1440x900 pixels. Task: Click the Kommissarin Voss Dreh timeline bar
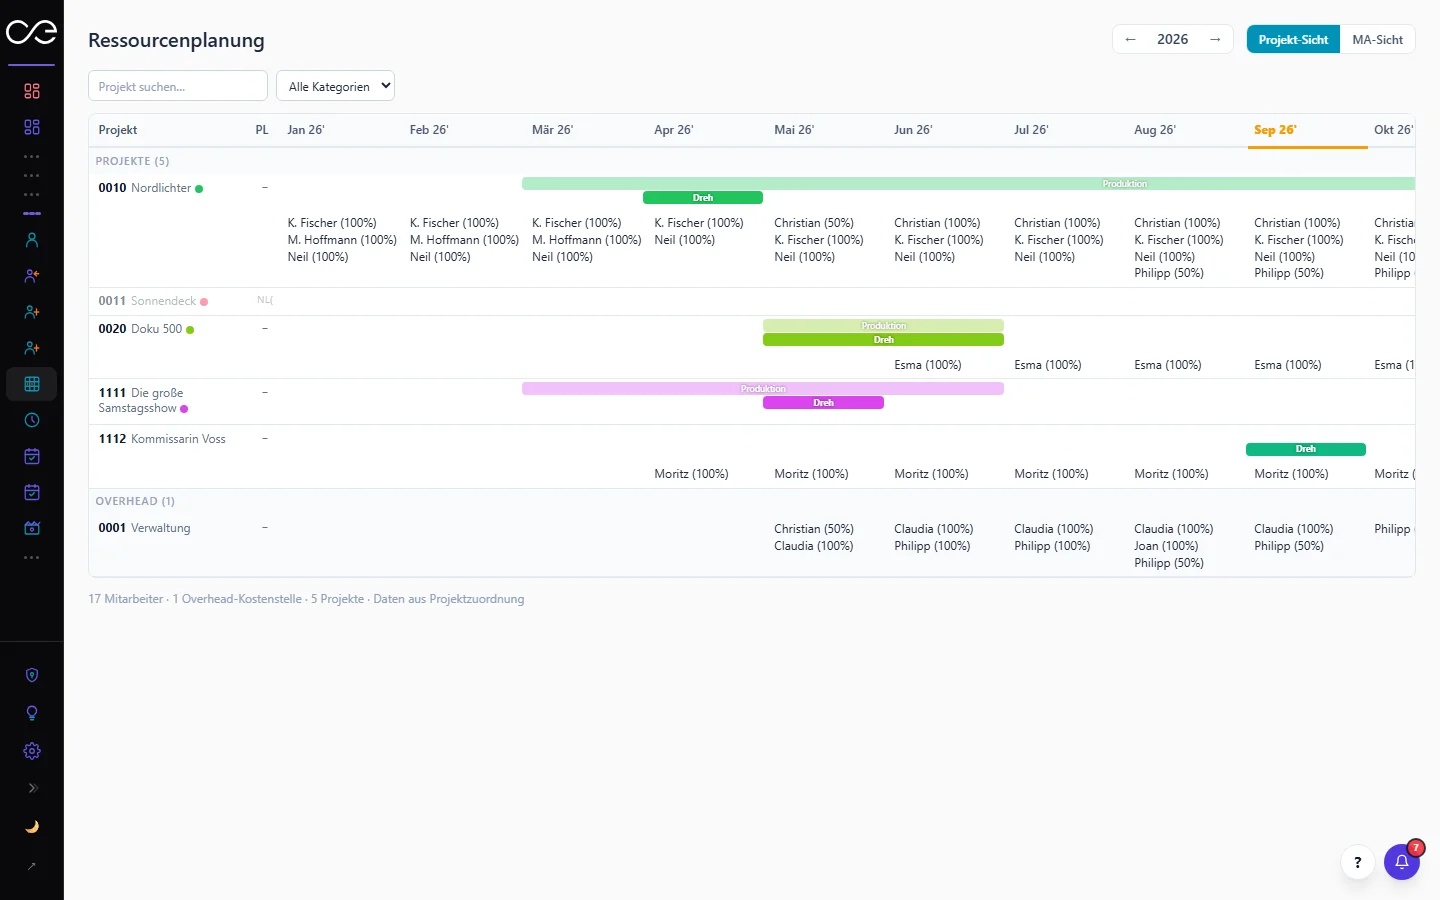point(1306,449)
